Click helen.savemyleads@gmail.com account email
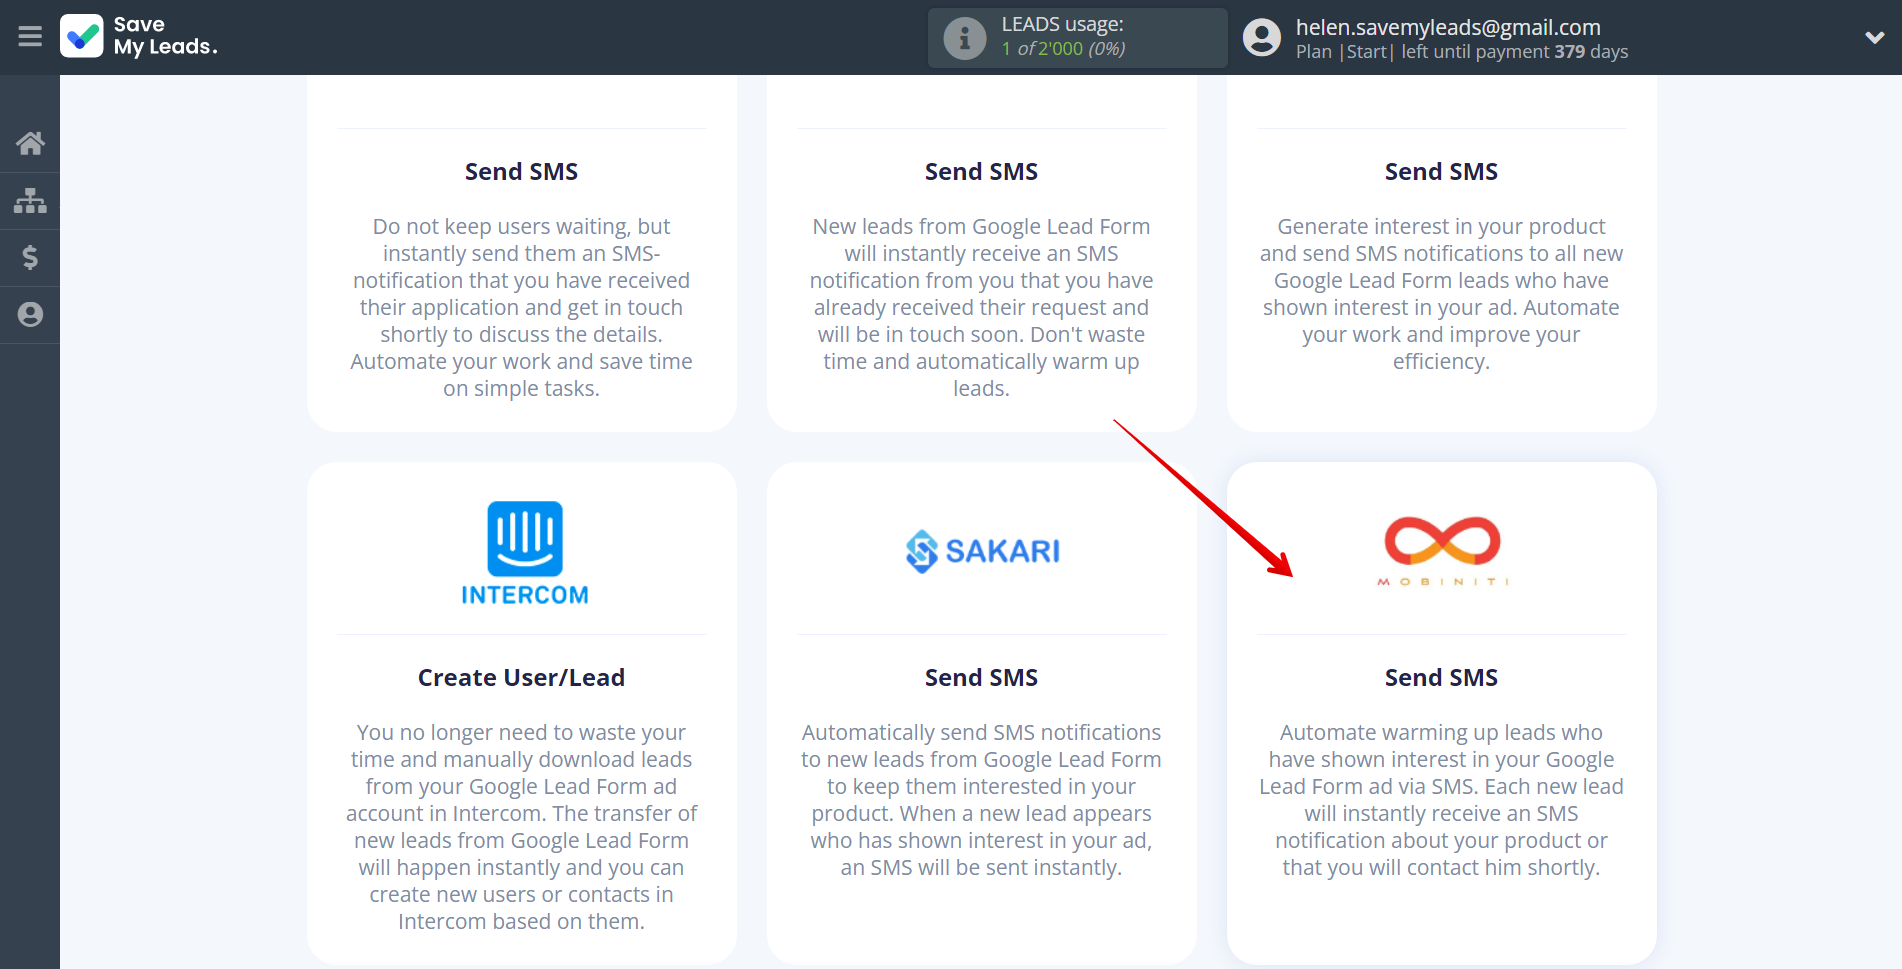This screenshot has height=969, width=1902. tap(1448, 27)
